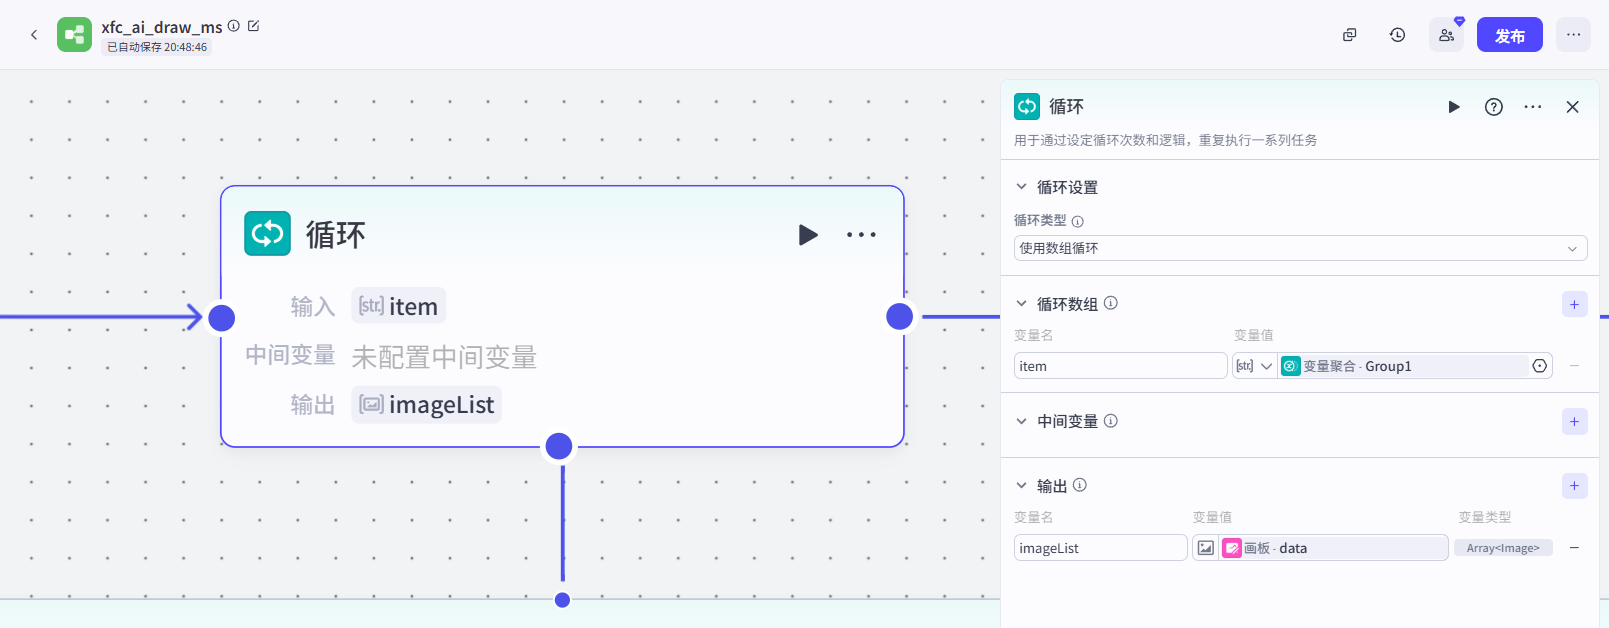Edit workflow name via pencil icon
This screenshot has height=628, width=1609.
click(253, 26)
